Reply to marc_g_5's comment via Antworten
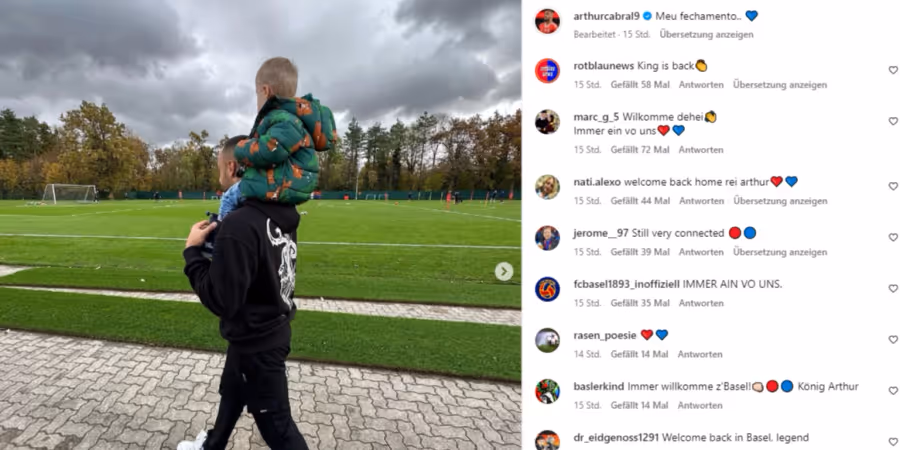Image resolution: width=900 pixels, height=450 pixels. coord(701,150)
